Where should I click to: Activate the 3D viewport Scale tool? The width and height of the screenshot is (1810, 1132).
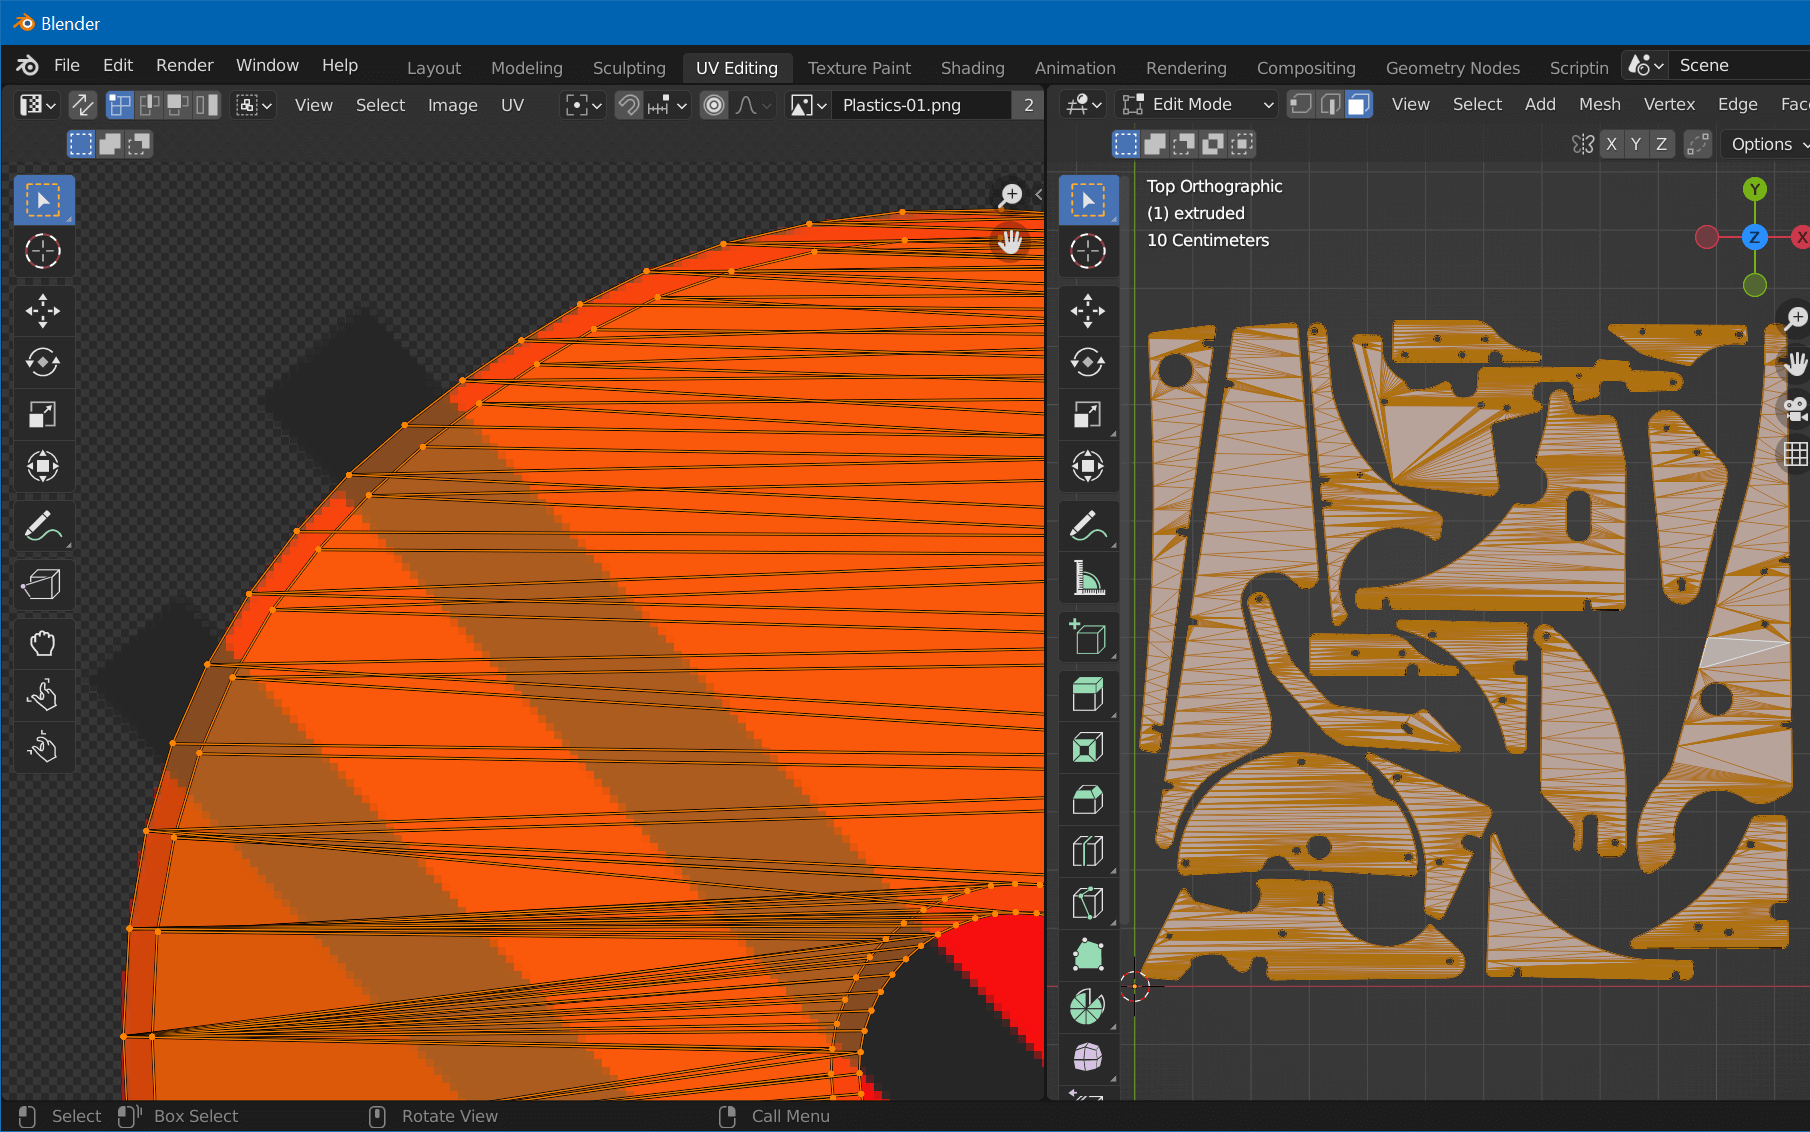coord(1088,414)
